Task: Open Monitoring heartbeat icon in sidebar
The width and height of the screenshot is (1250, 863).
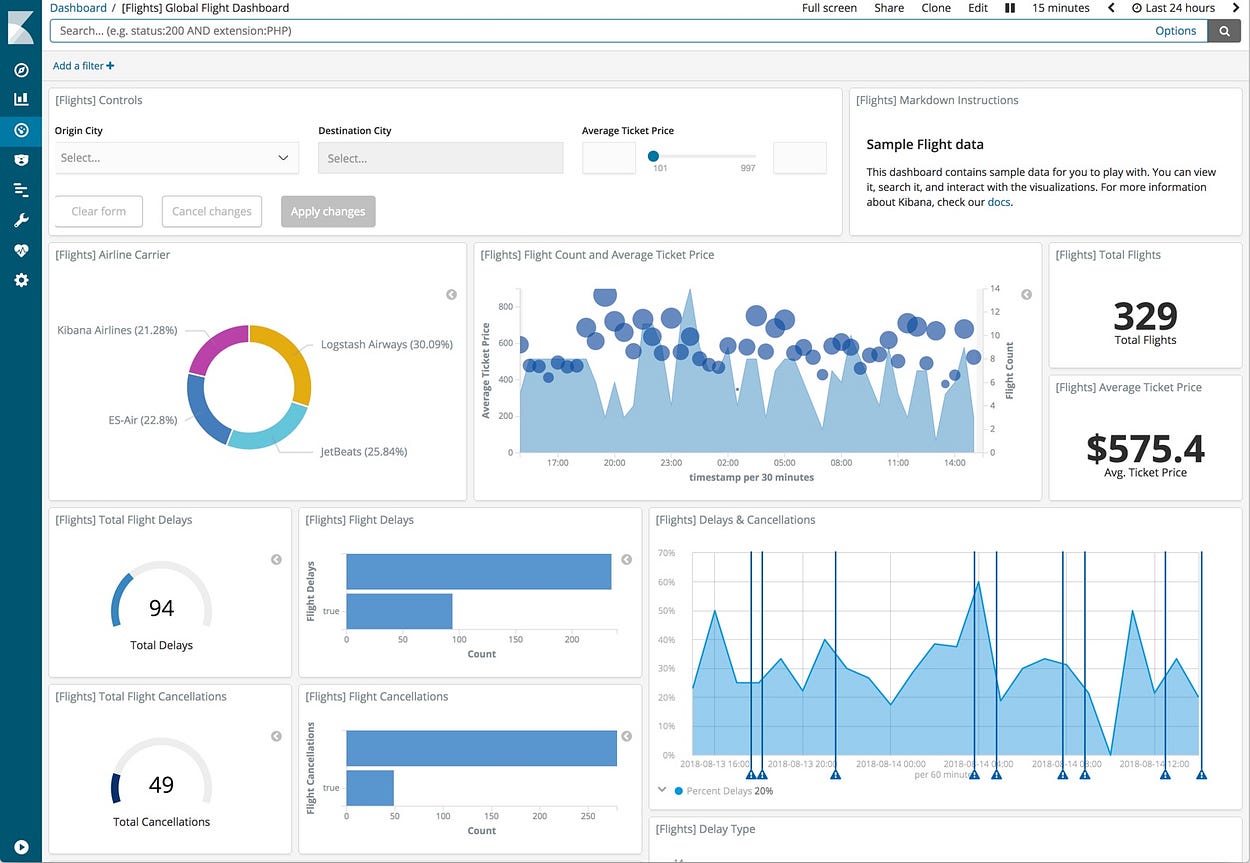Action: click(x=21, y=250)
